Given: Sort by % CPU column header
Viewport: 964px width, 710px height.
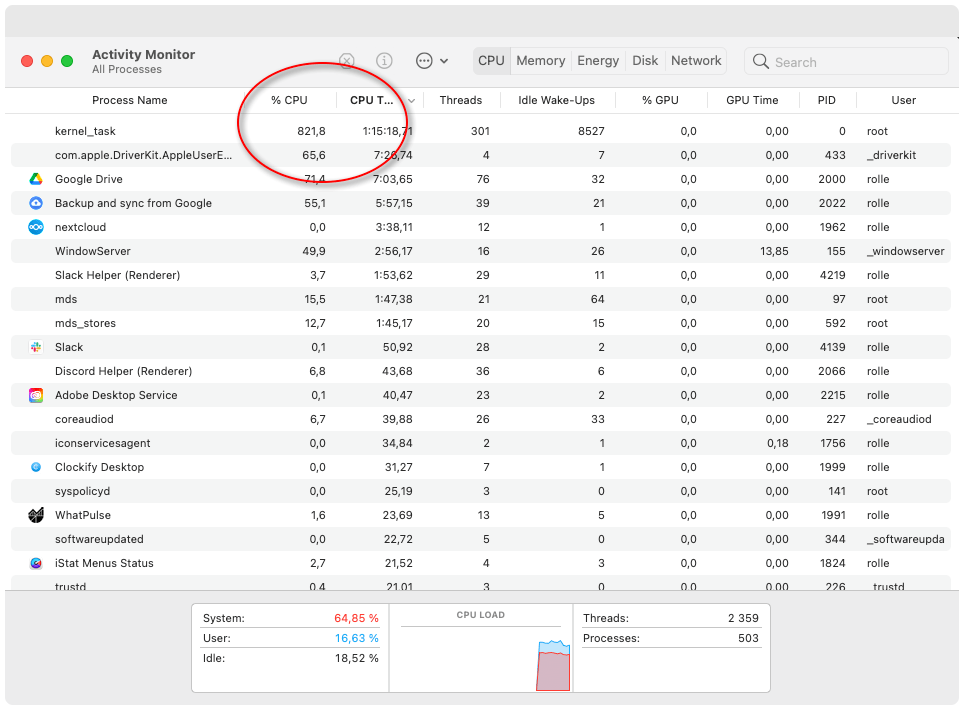Looking at the screenshot, I should click(289, 100).
